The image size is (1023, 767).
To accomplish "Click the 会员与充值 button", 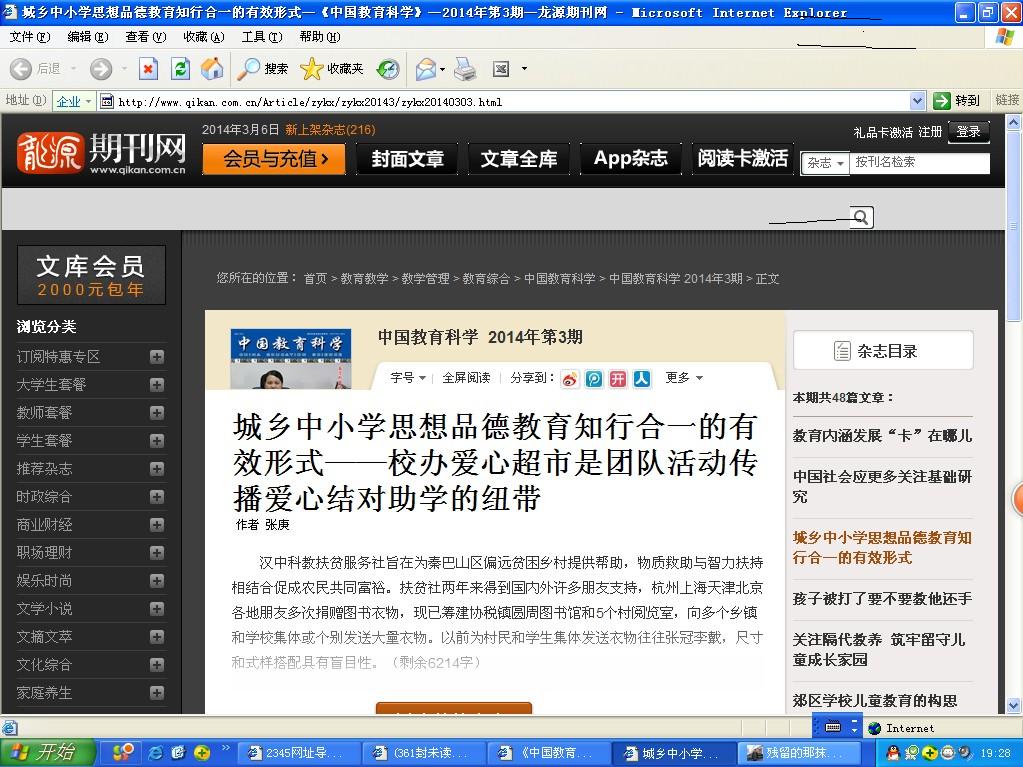I will tap(275, 159).
